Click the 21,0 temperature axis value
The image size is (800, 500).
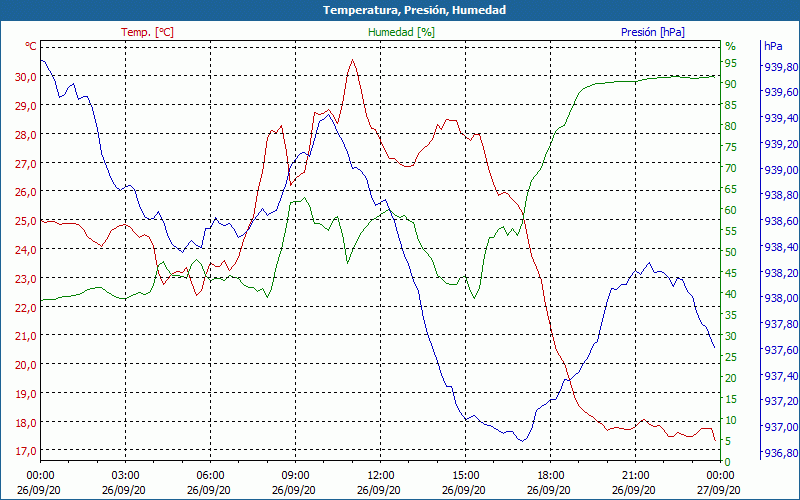tap(24, 336)
